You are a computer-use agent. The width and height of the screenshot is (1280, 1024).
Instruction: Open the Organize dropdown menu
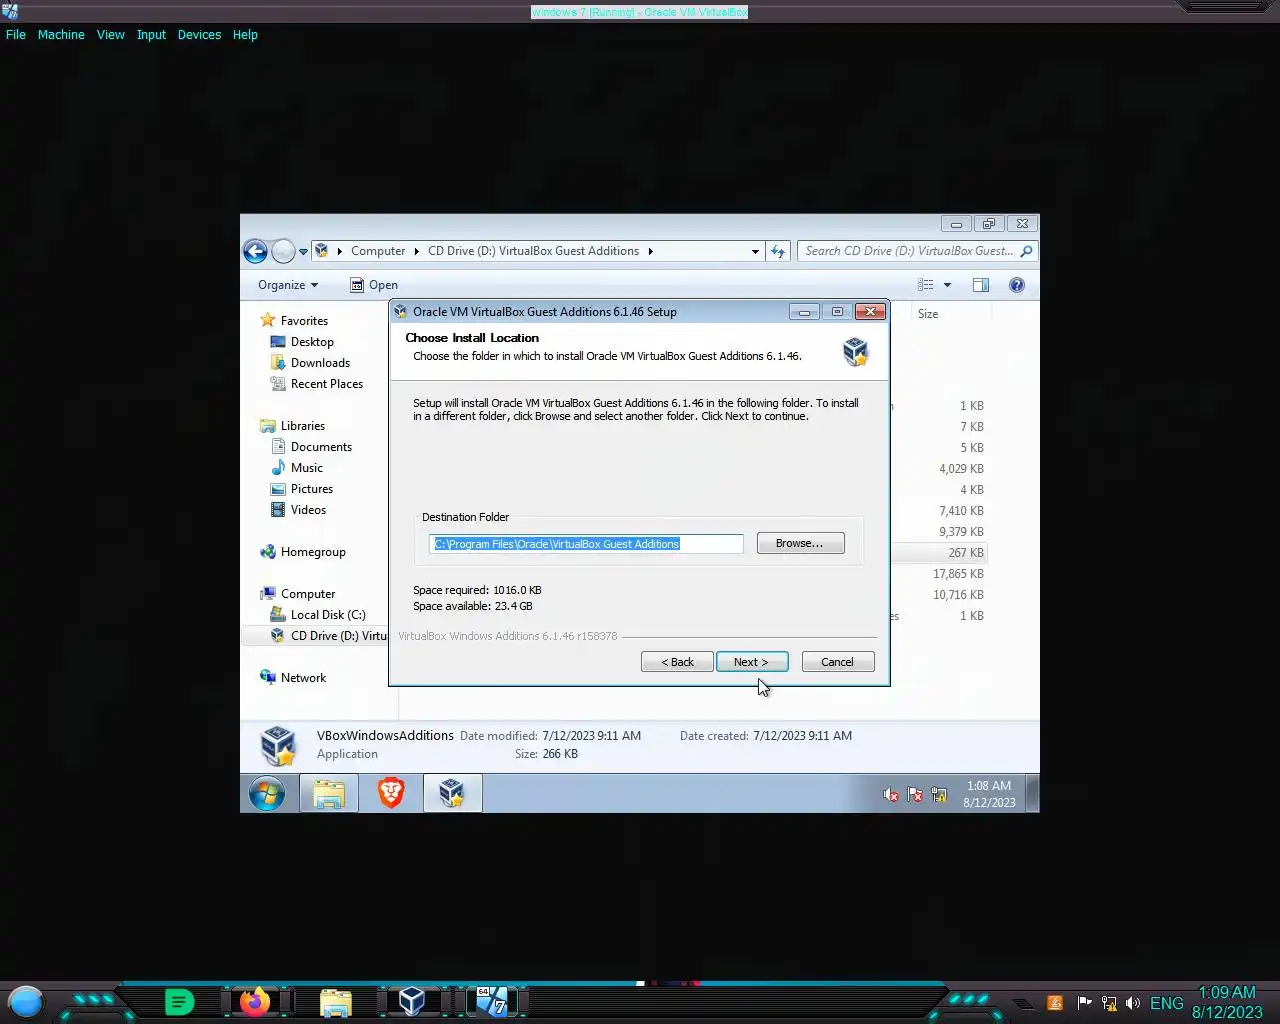click(x=288, y=285)
